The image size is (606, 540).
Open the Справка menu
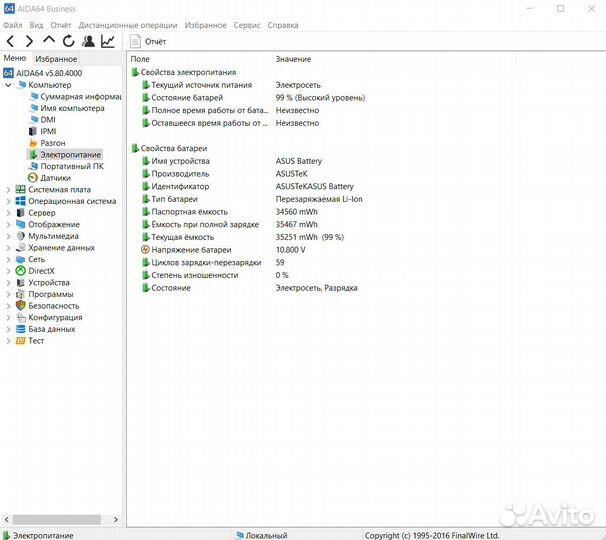(x=283, y=25)
